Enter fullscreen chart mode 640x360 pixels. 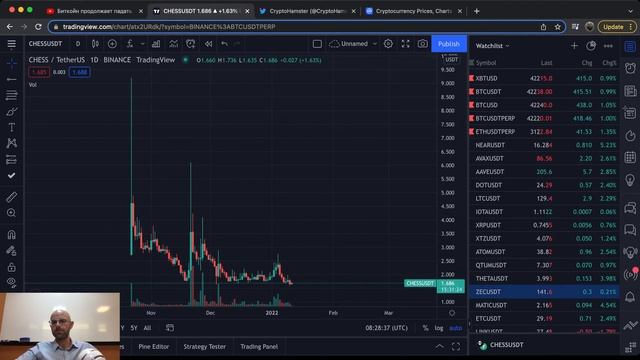pos(405,44)
